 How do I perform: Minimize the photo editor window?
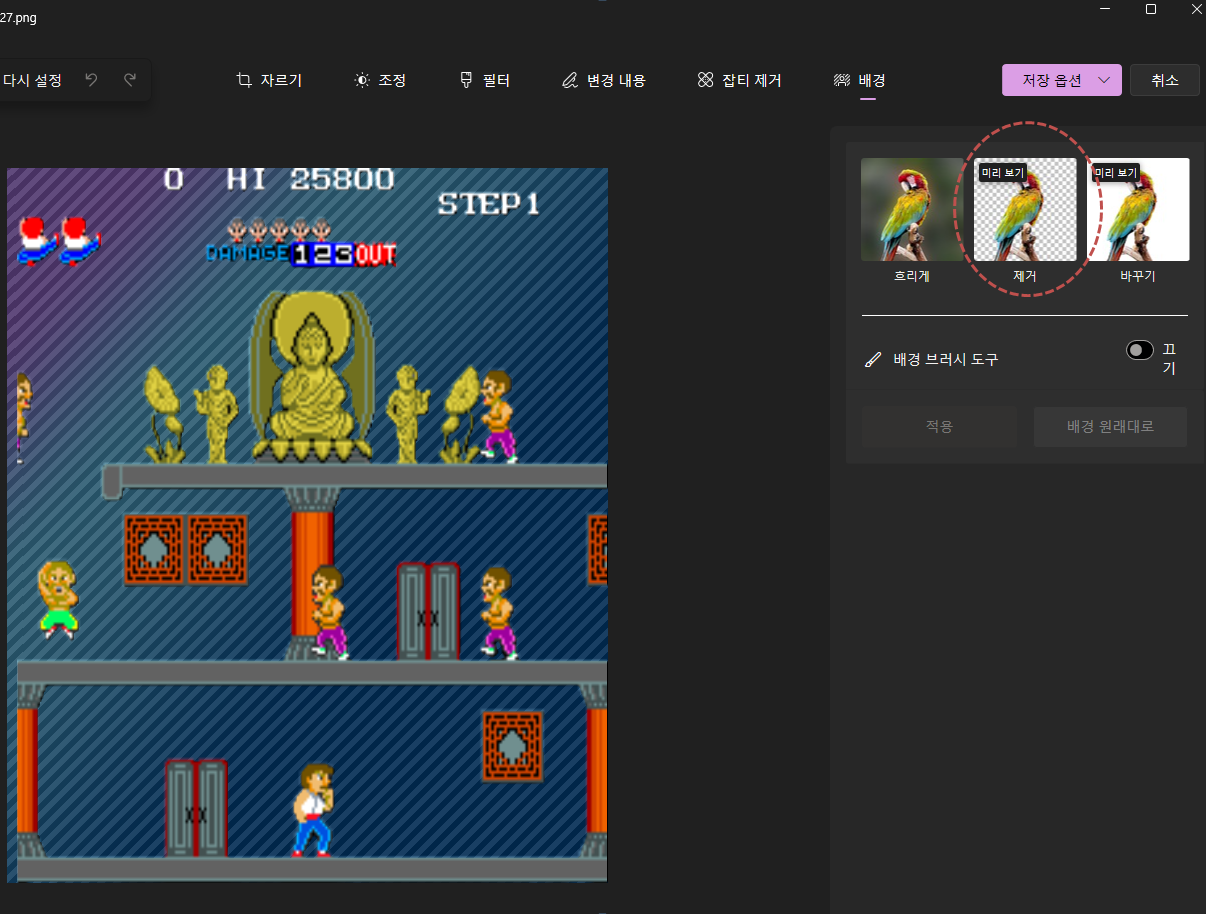(1105, 9)
